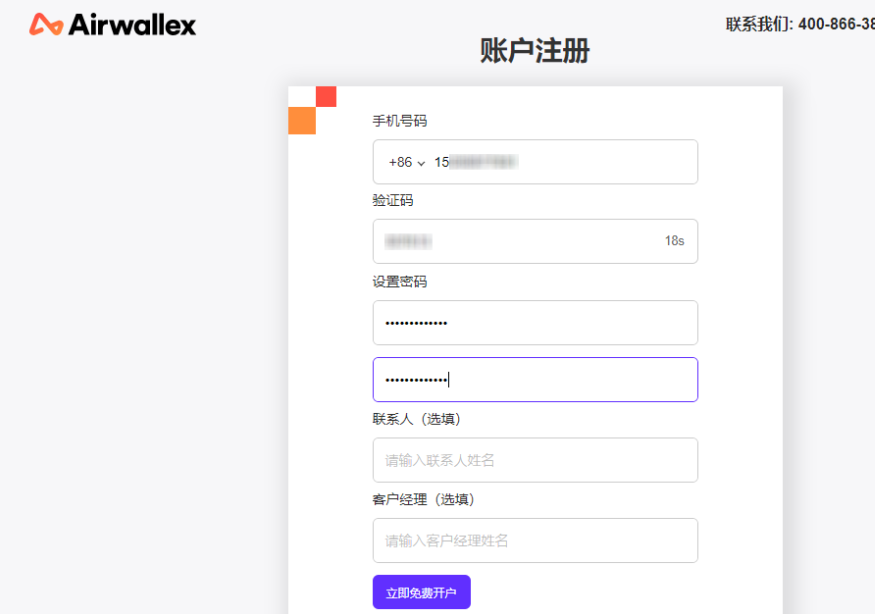Screen dimensions: 875x614
Task: Open the dialing code picker next to phone number
Action: click(x=405, y=161)
